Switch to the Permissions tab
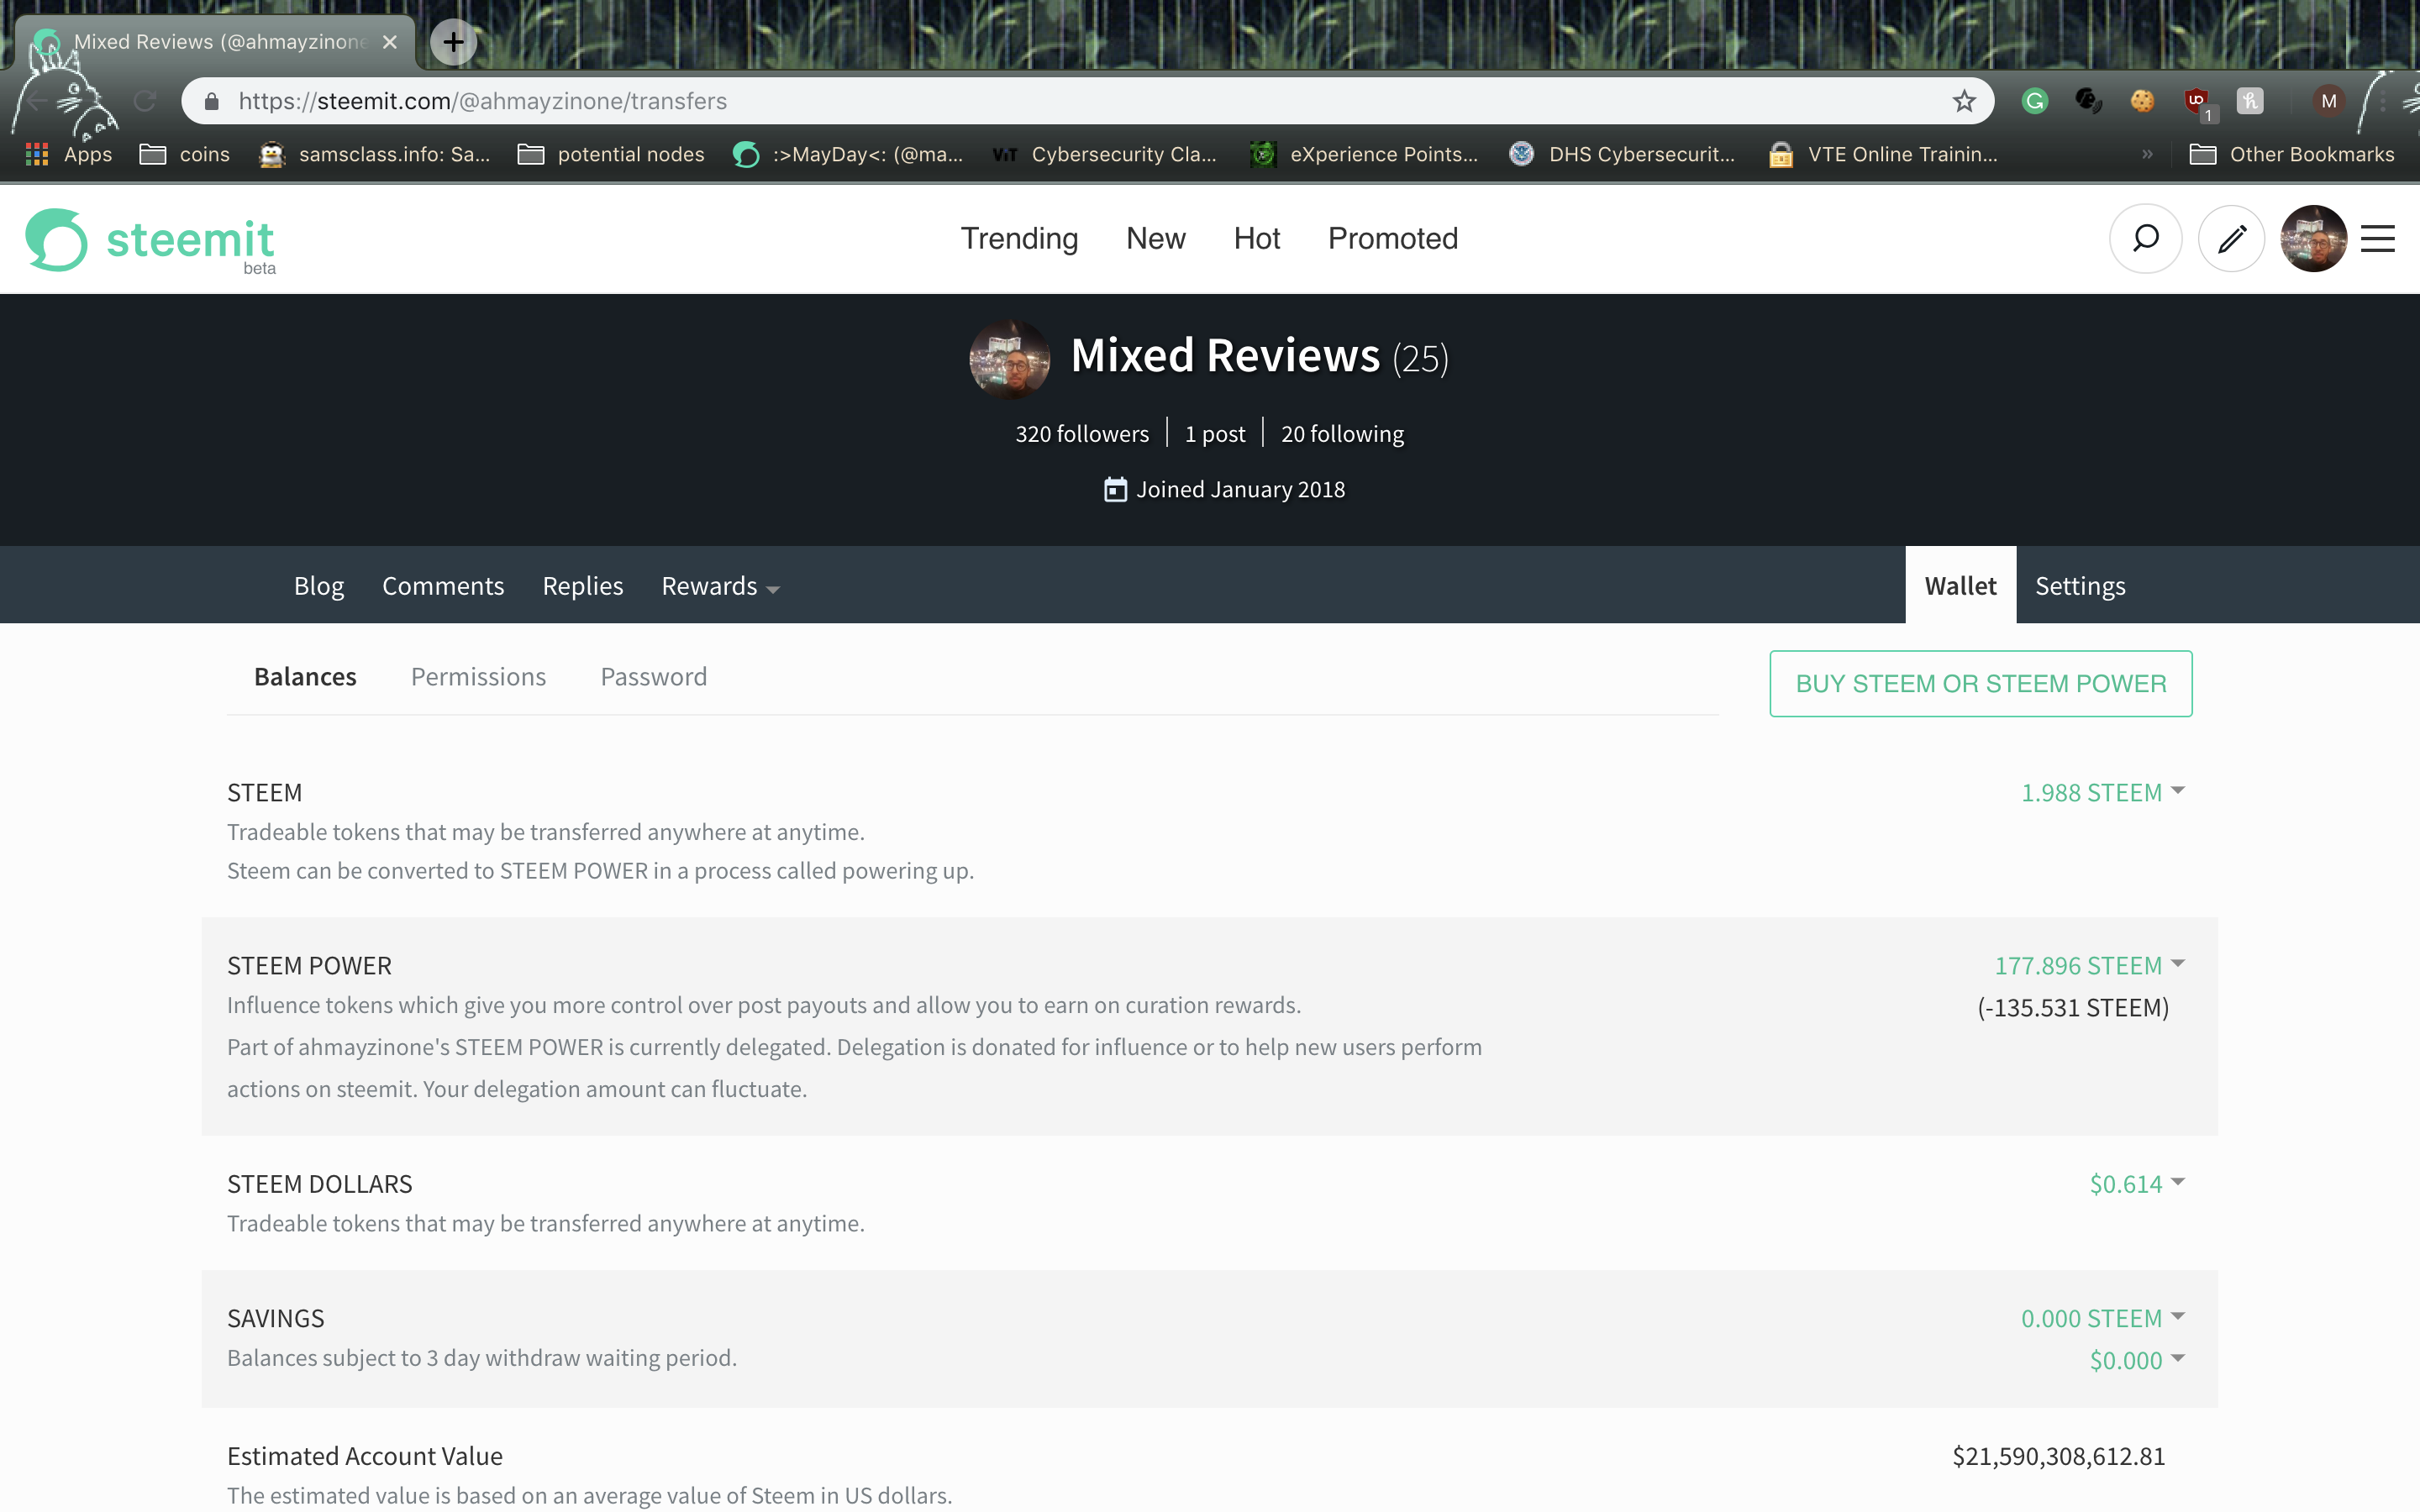2420x1512 pixels. [478, 677]
